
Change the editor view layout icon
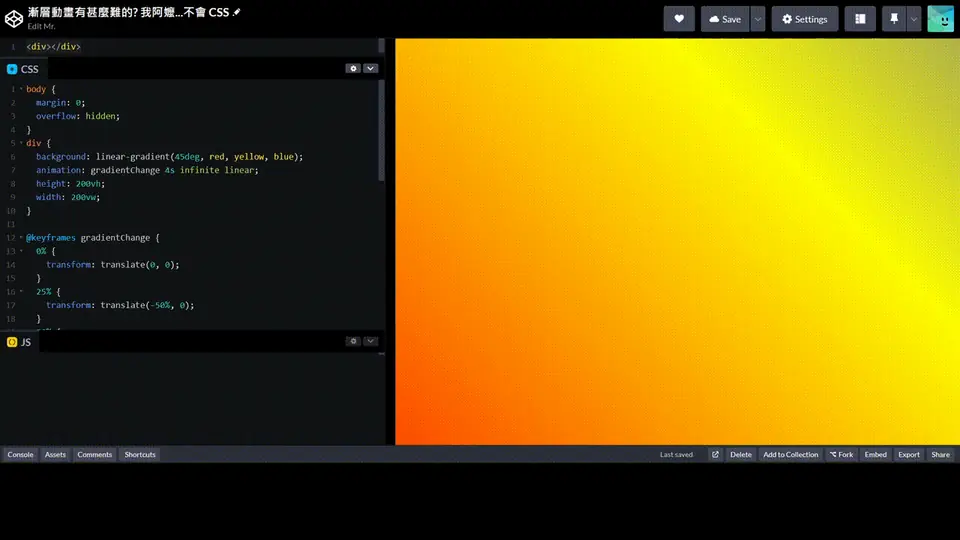tap(860, 19)
